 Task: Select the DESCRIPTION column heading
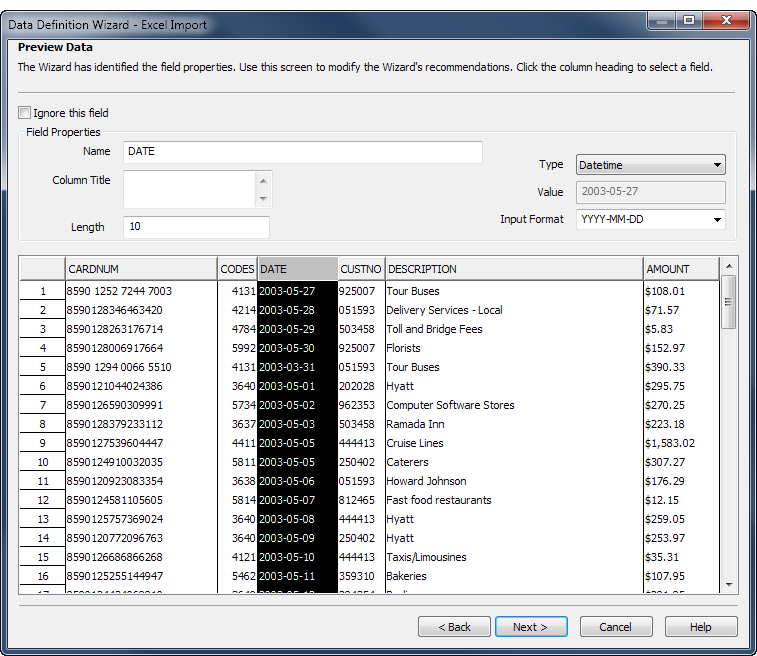tap(513, 269)
